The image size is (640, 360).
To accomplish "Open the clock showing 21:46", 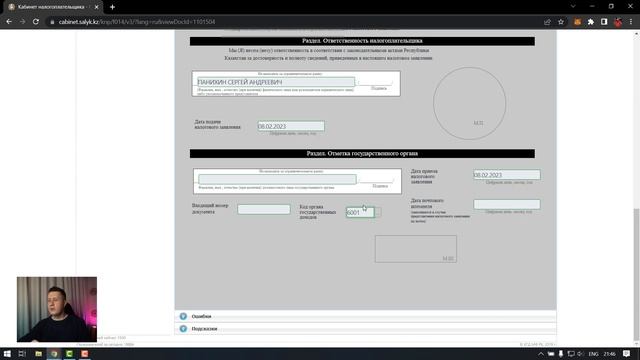I will tap(609, 354).
